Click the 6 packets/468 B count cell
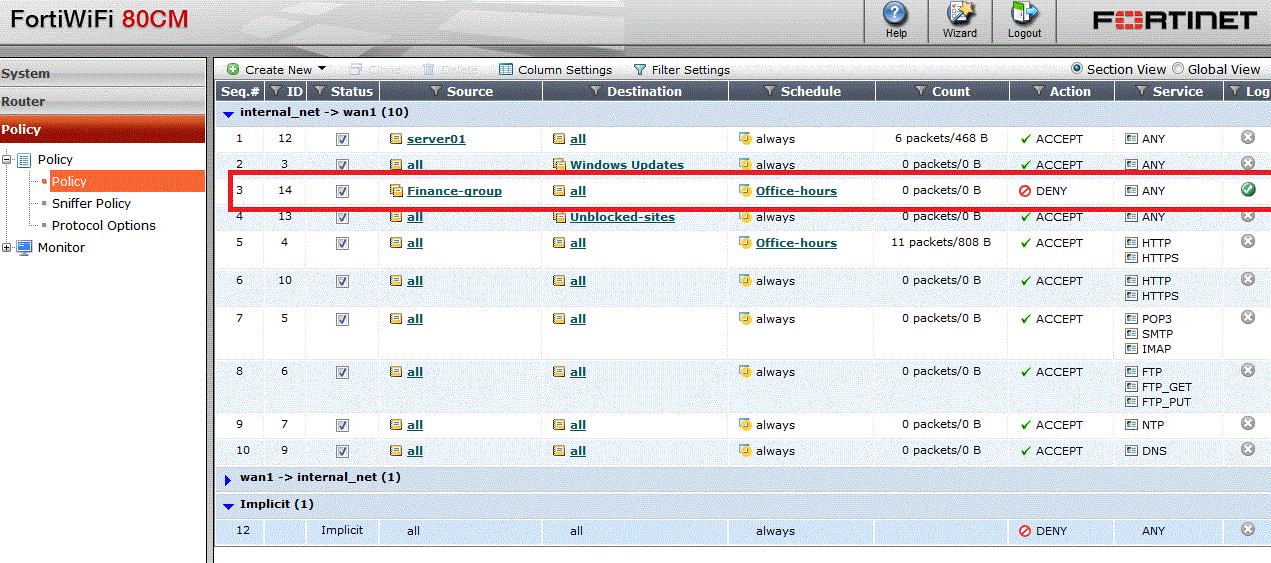Viewport: 1271px width, 563px height. pyautogui.click(x=941, y=138)
